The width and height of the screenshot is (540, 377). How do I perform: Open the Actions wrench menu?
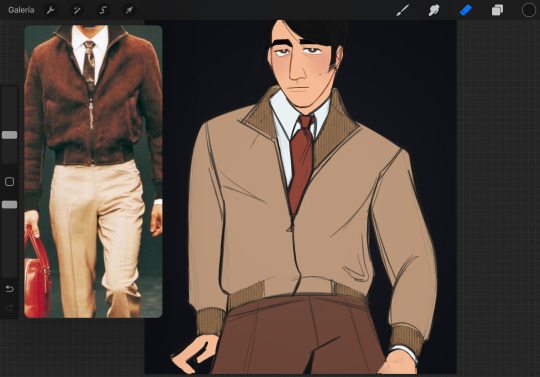pyautogui.click(x=50, y=10)
